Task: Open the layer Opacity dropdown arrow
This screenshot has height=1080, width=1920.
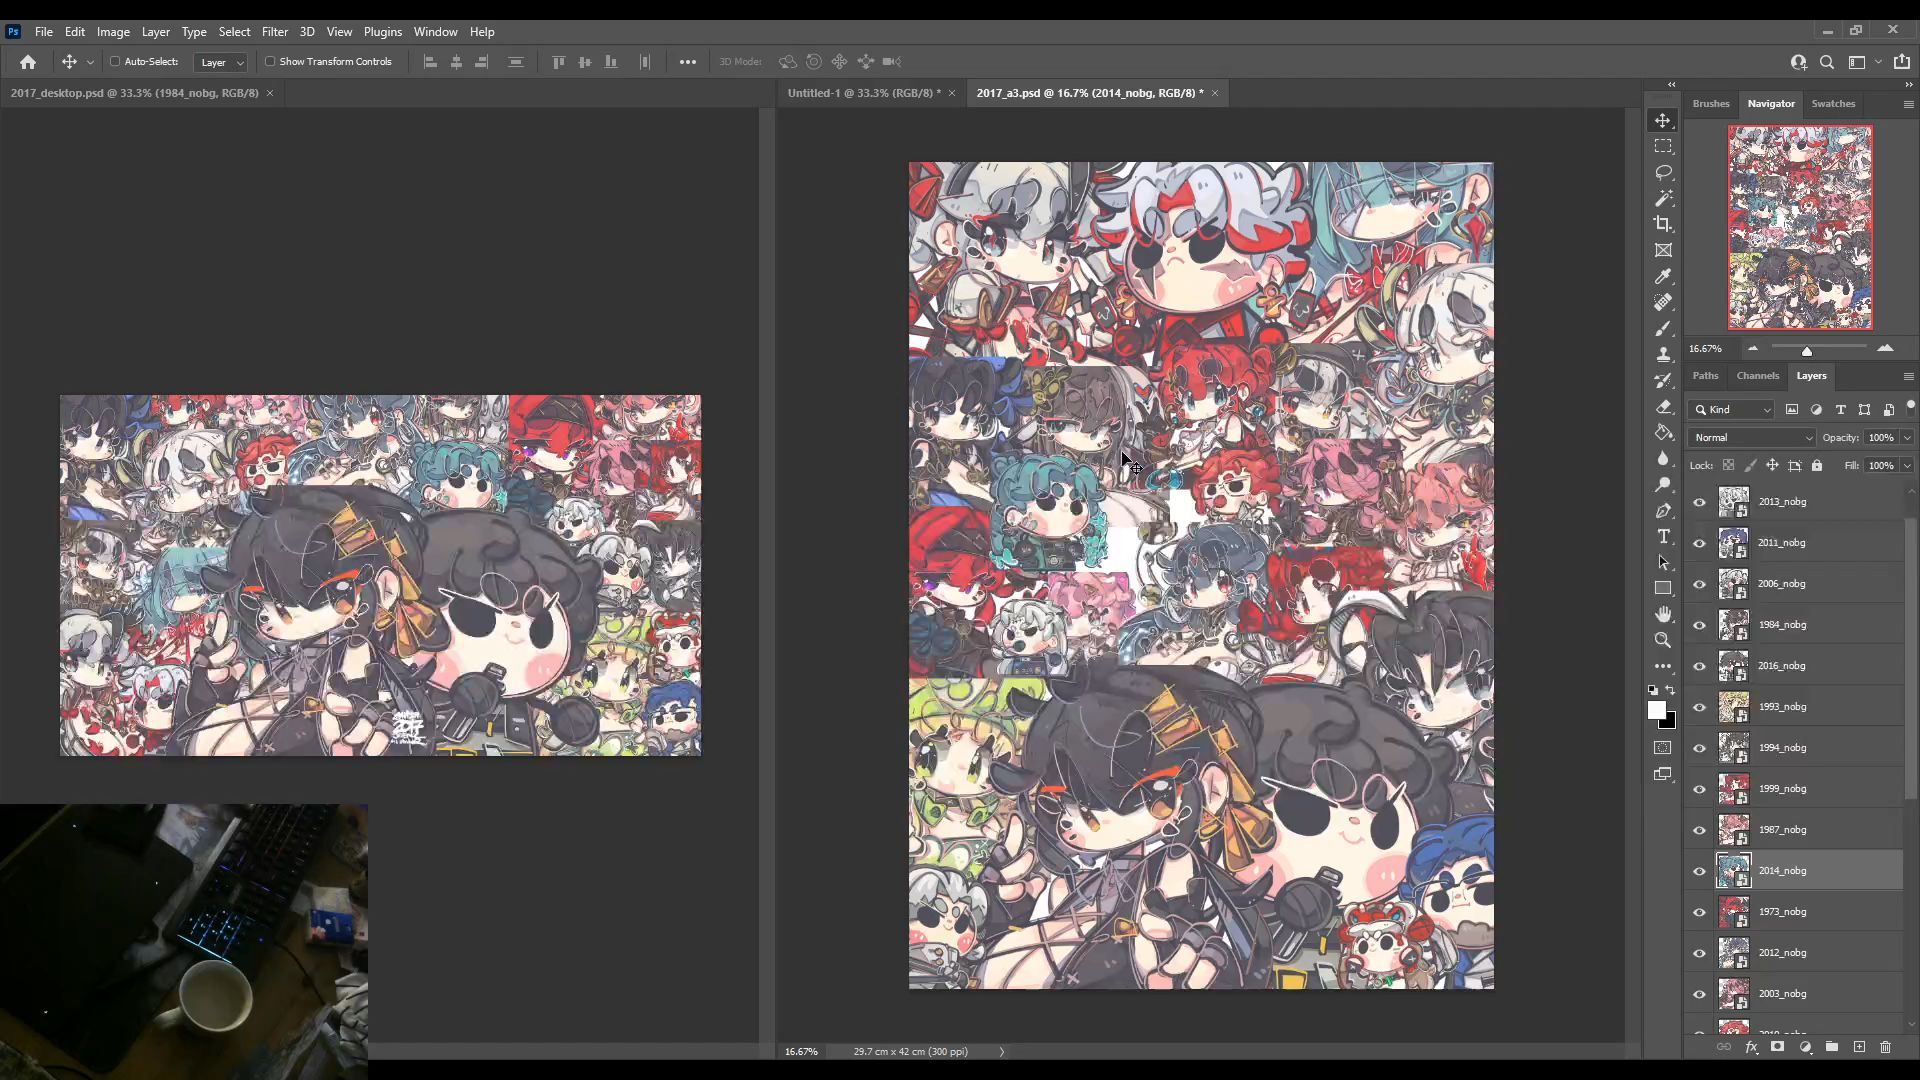Action: click(x=1907, y=438)
